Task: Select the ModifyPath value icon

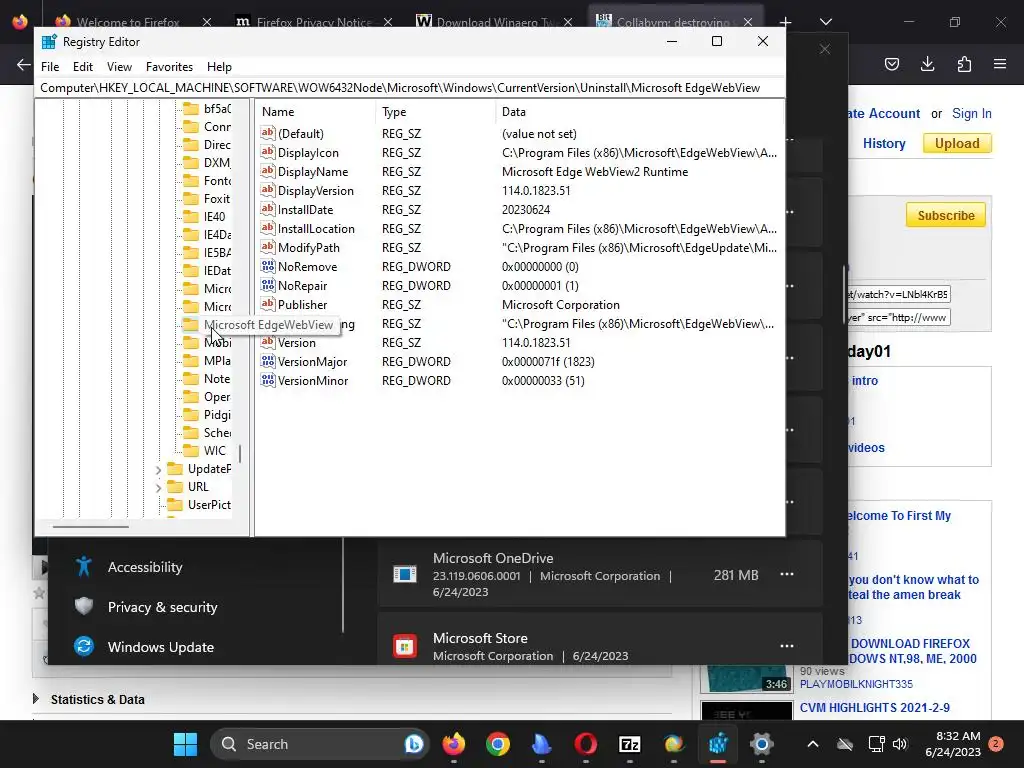Action: pyautogui.click(x=267, y=247)
